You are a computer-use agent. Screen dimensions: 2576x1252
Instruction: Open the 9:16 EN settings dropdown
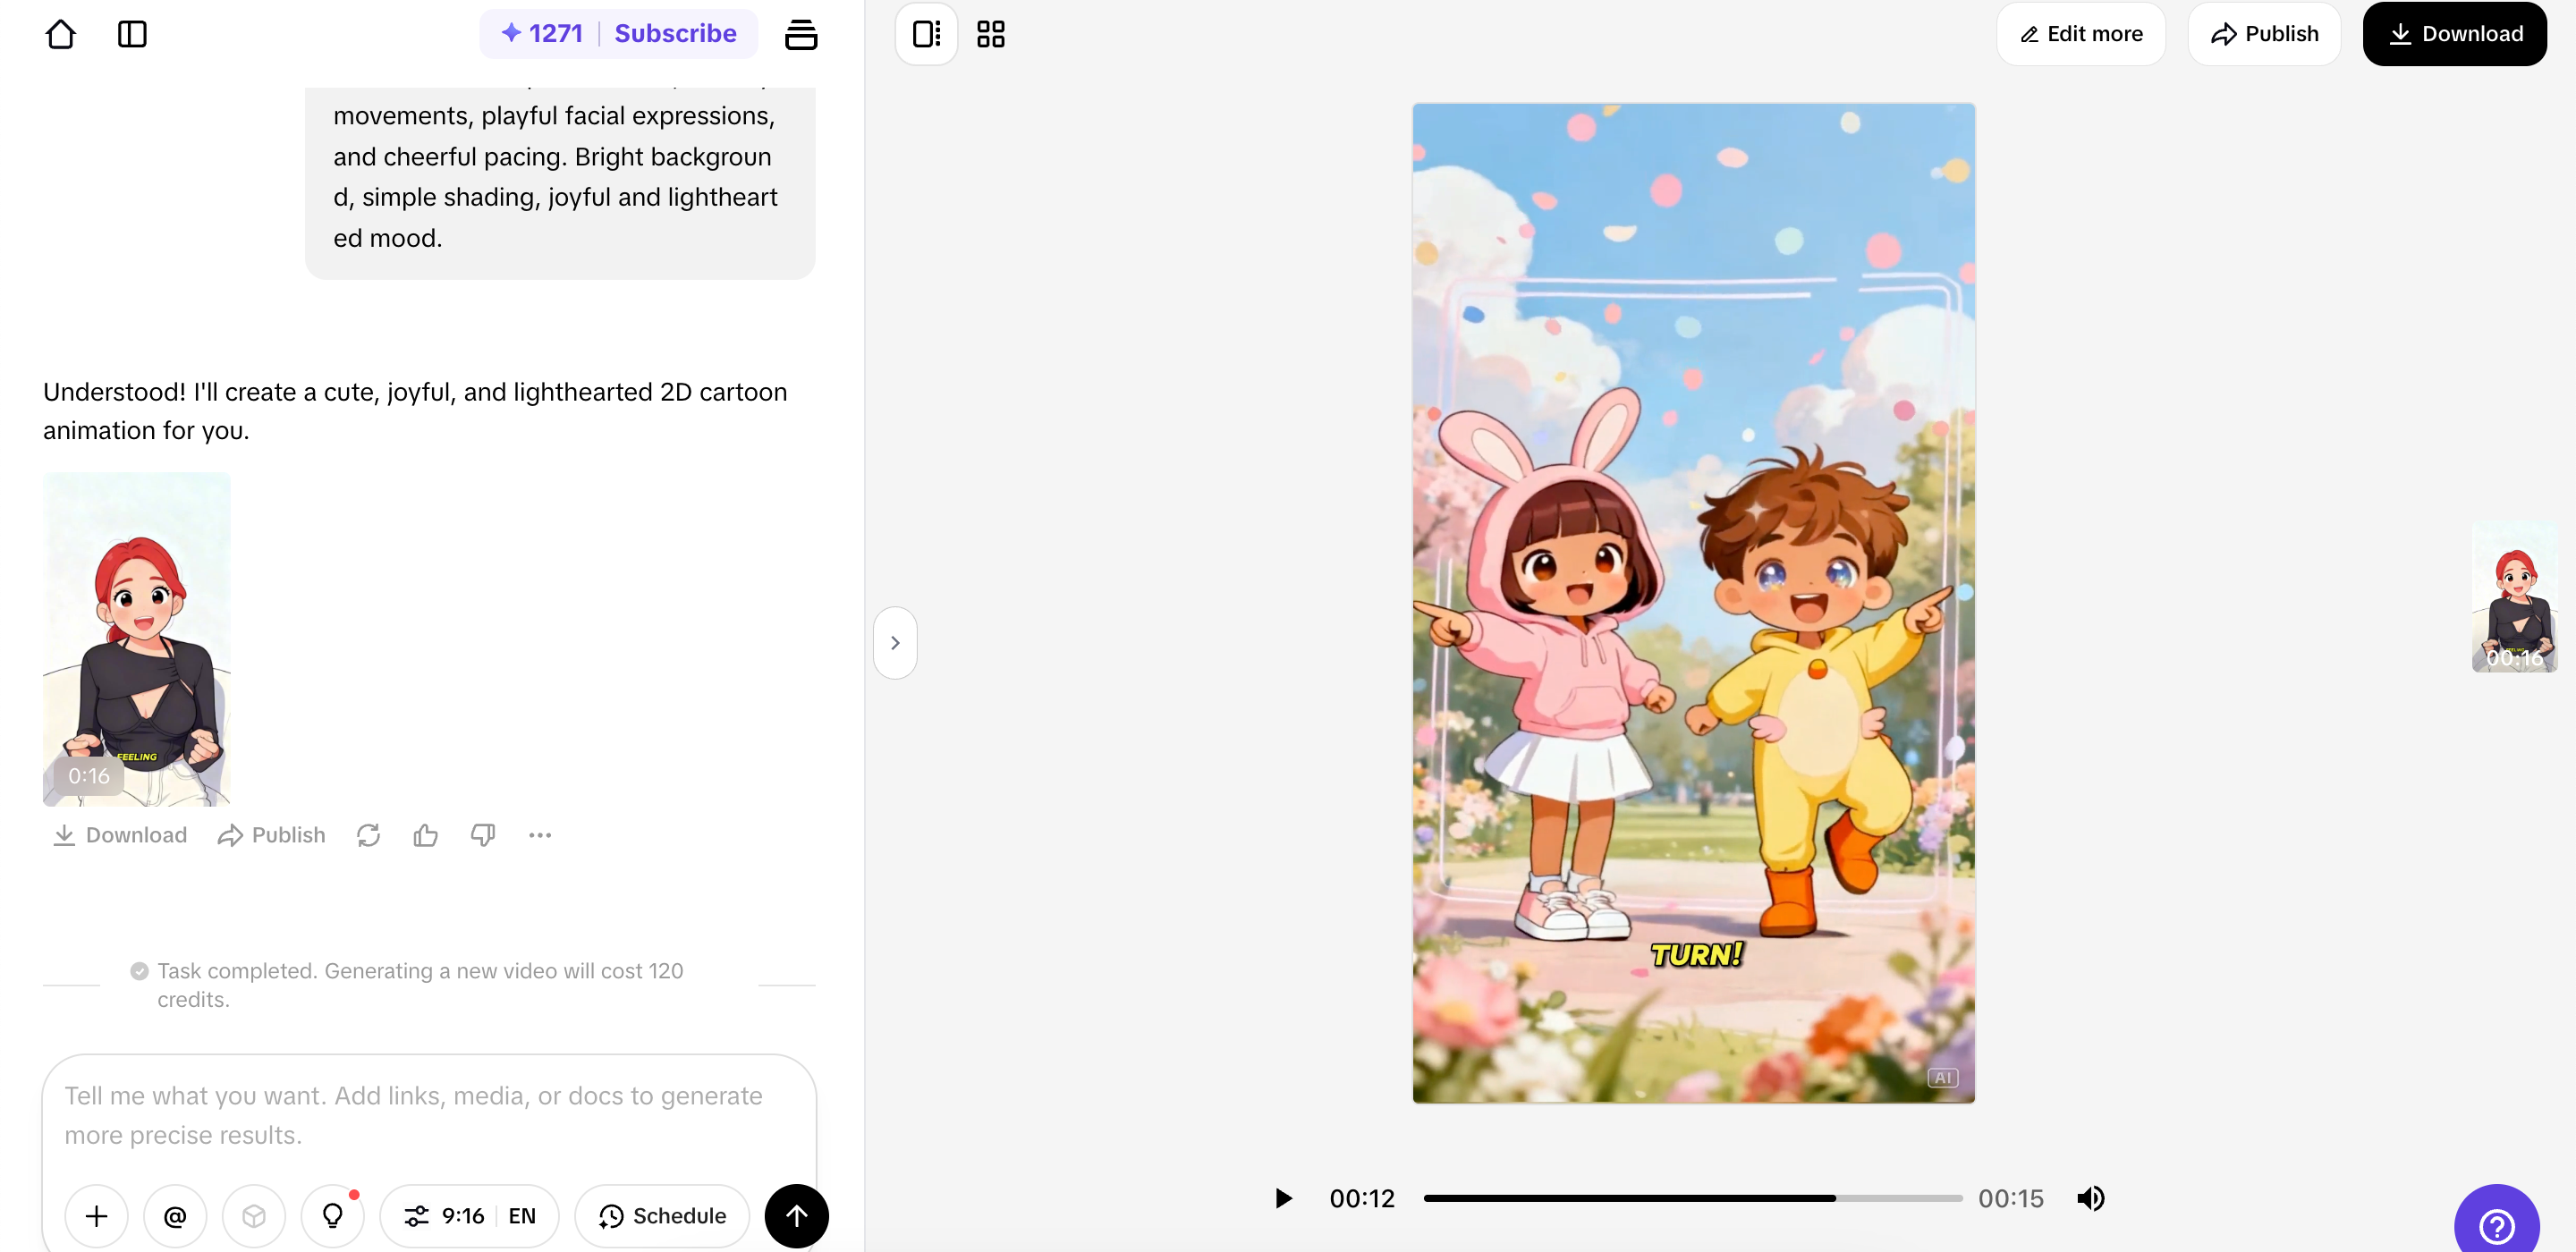[469, 1215]
